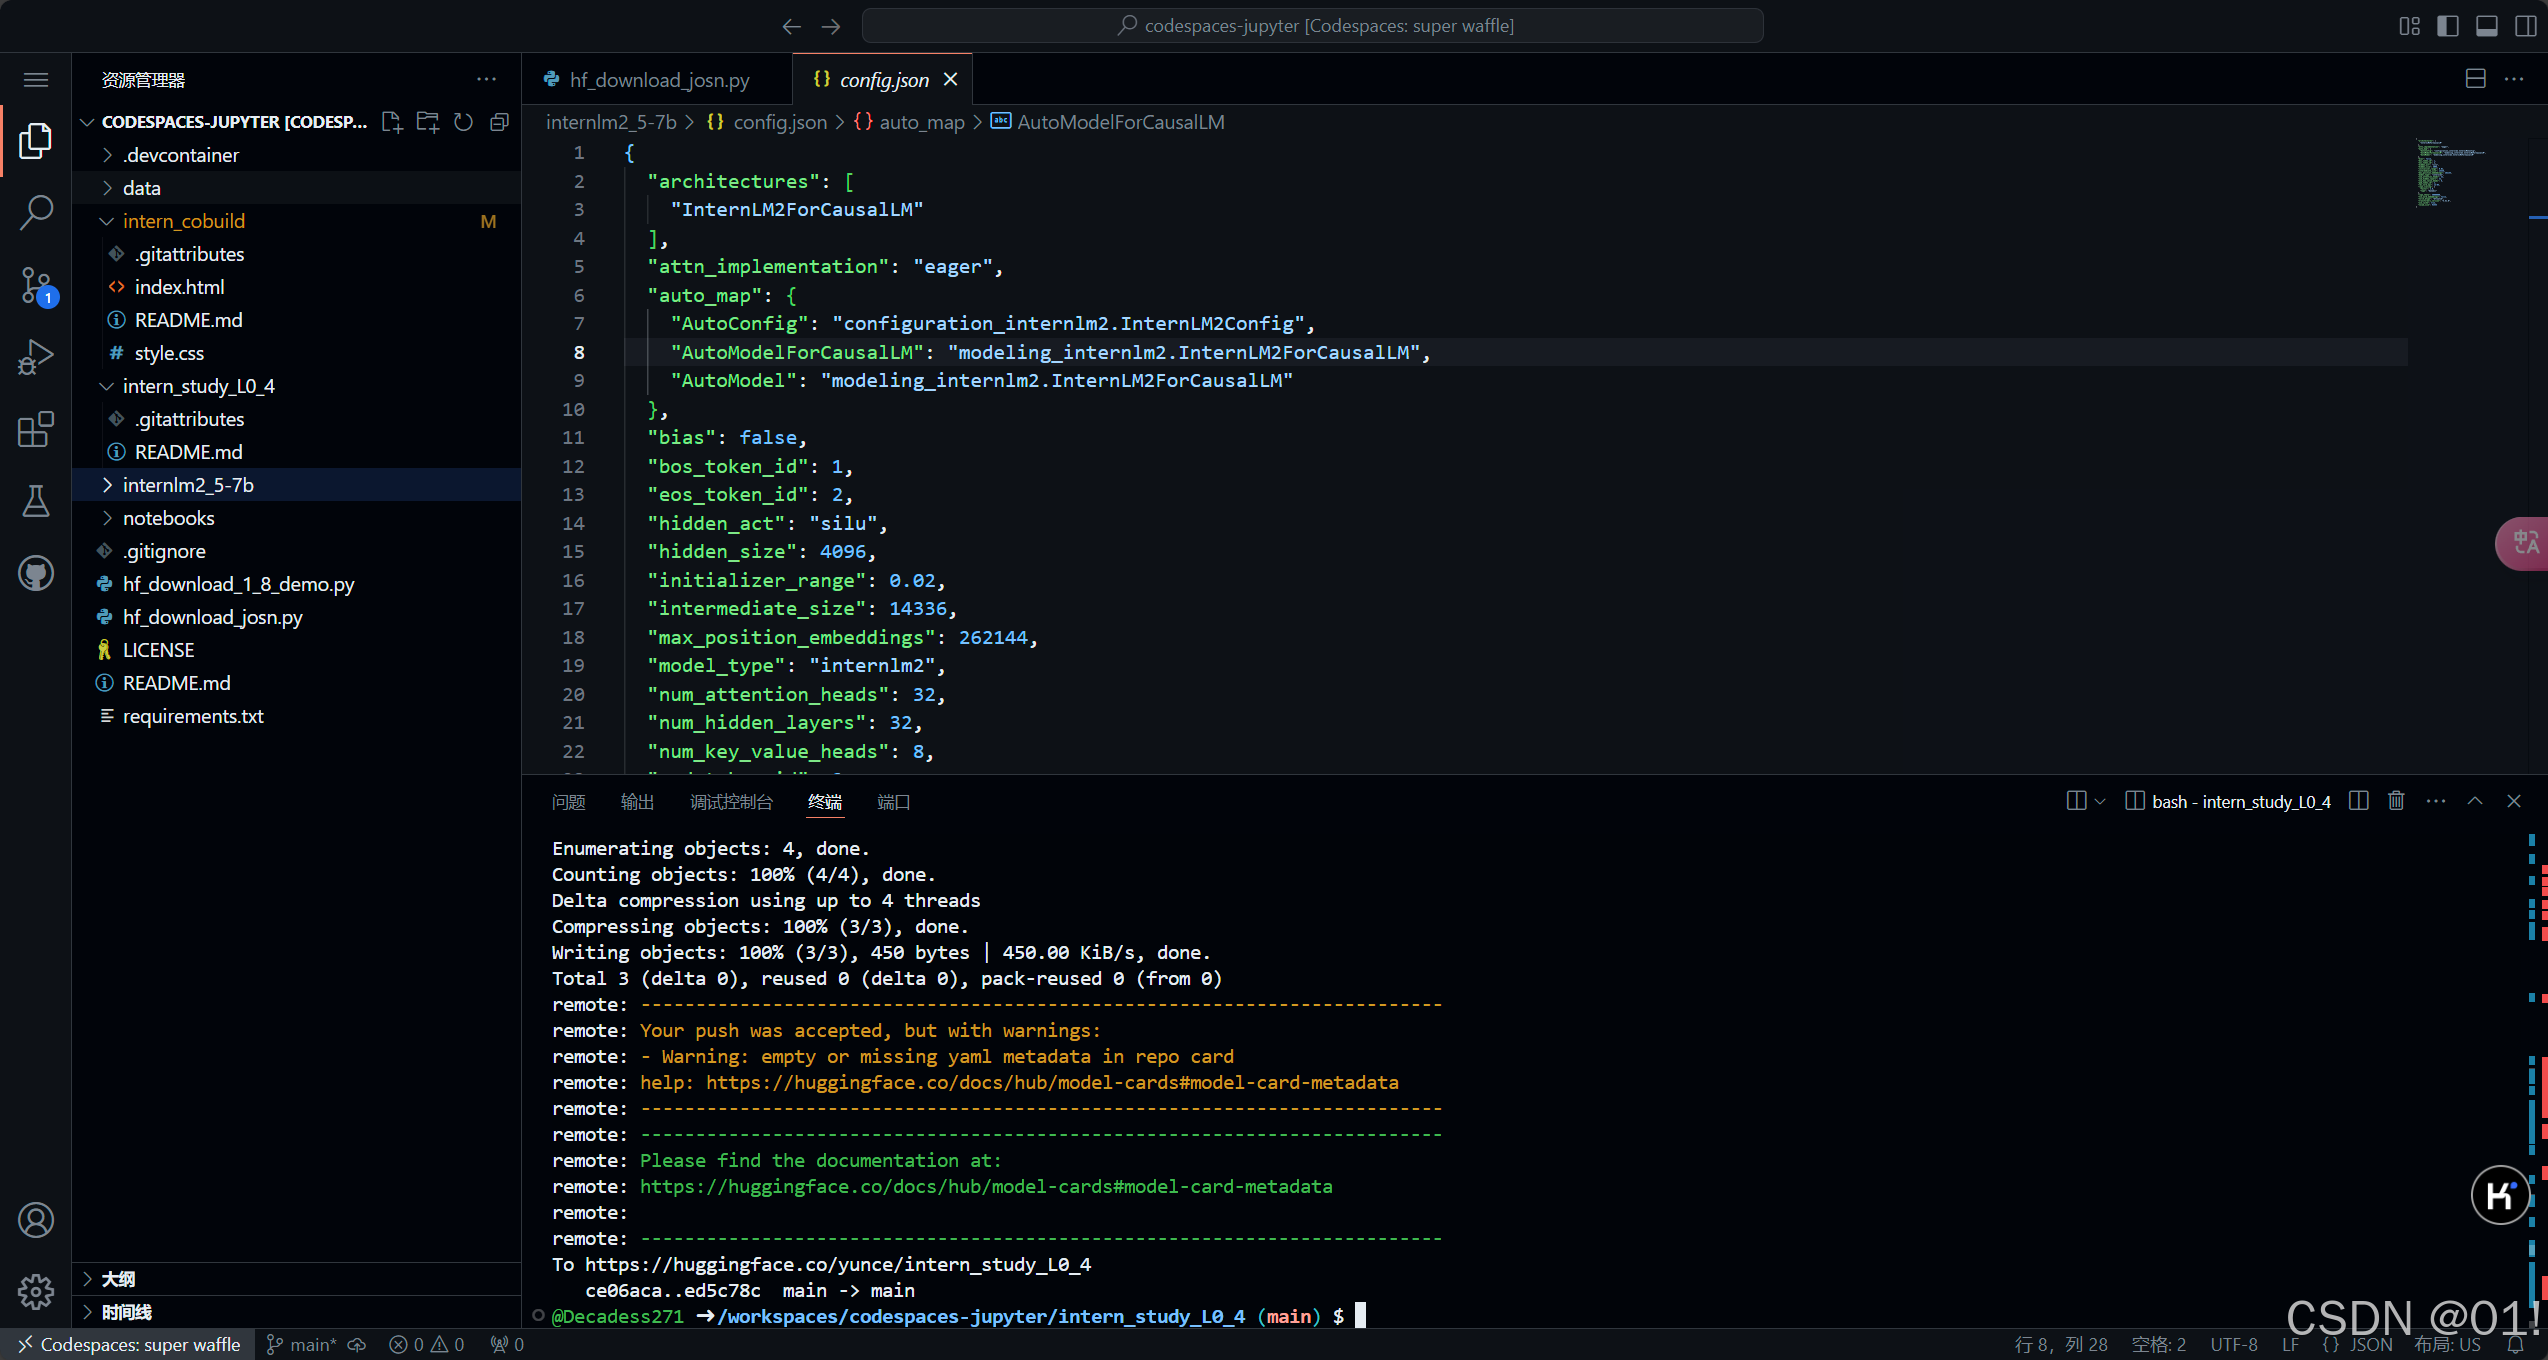This screenshot has height=1360, width=2548.
Task: Refresh the explorer file tree
Action: click(x=463, y=122)
